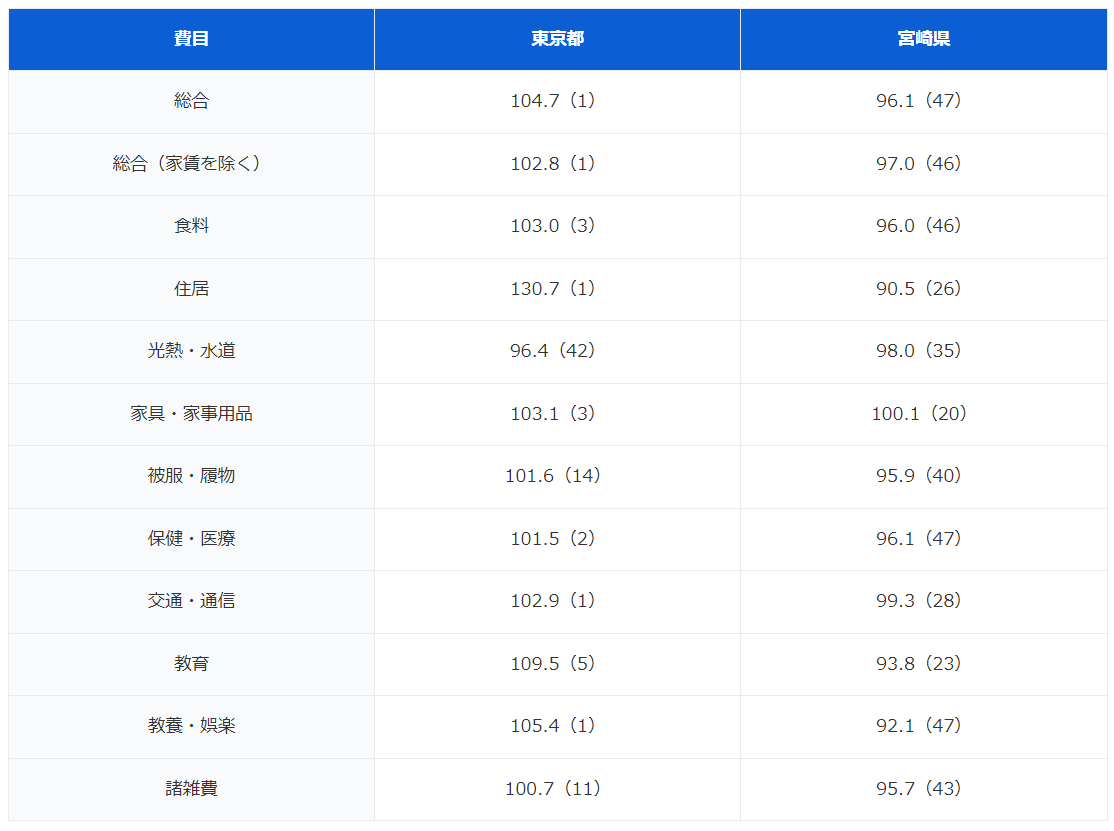Select the 光熱・水道 row label

click(191, 351)
